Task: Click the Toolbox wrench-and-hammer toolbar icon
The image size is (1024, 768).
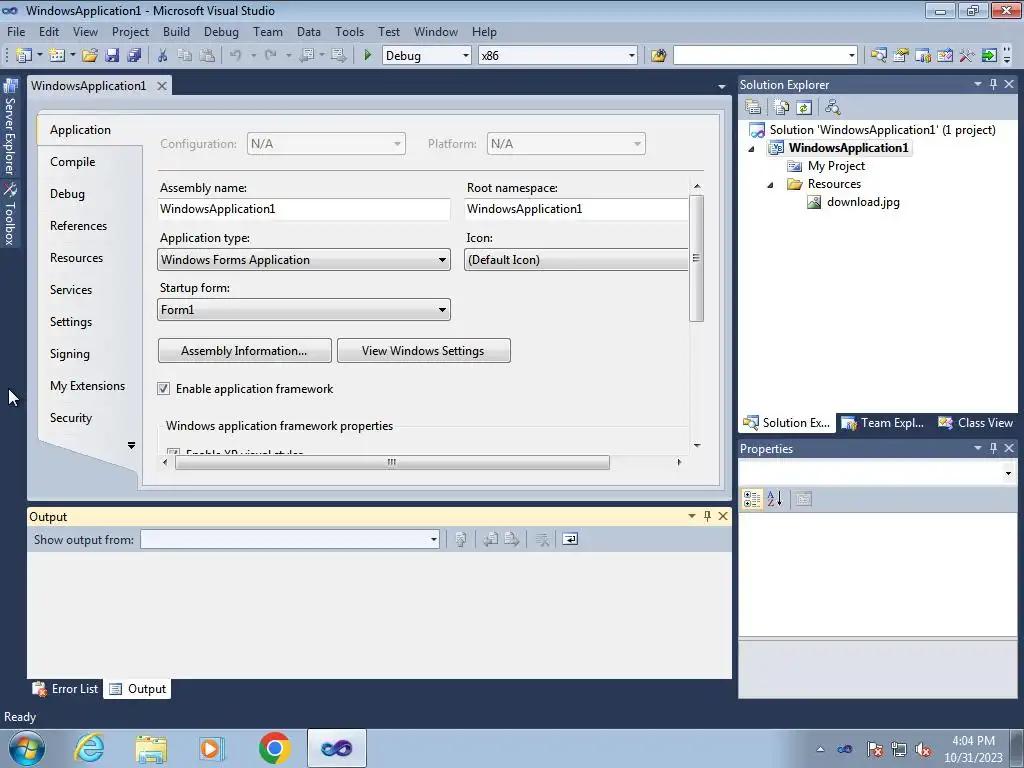Action: tap(967, 56)
